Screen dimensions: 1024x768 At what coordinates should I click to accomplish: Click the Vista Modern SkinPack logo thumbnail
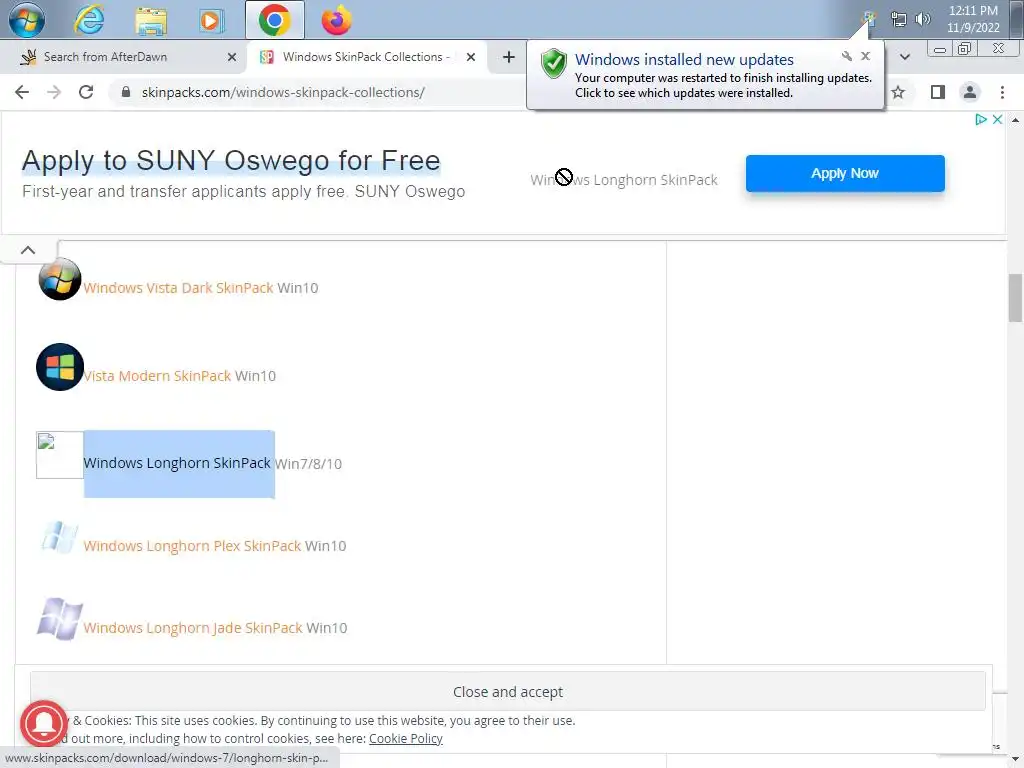[59, 367]
